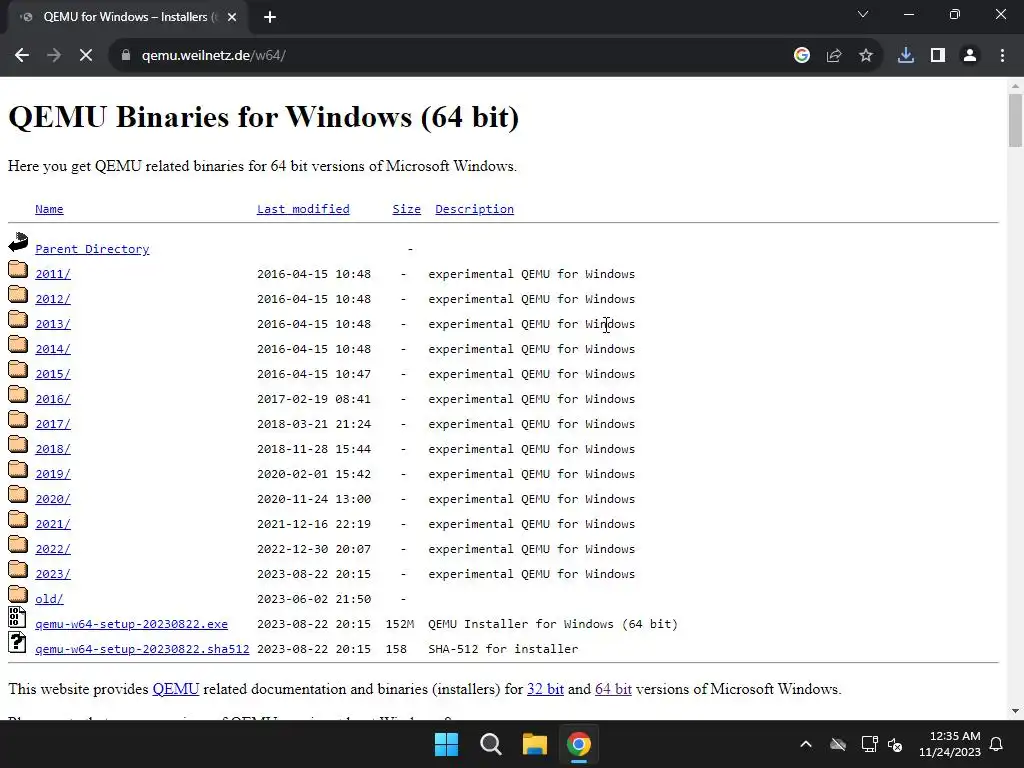Open Chrome three-dot menu
This screenshot has width=1024, height=768.
click(1002, 56)
